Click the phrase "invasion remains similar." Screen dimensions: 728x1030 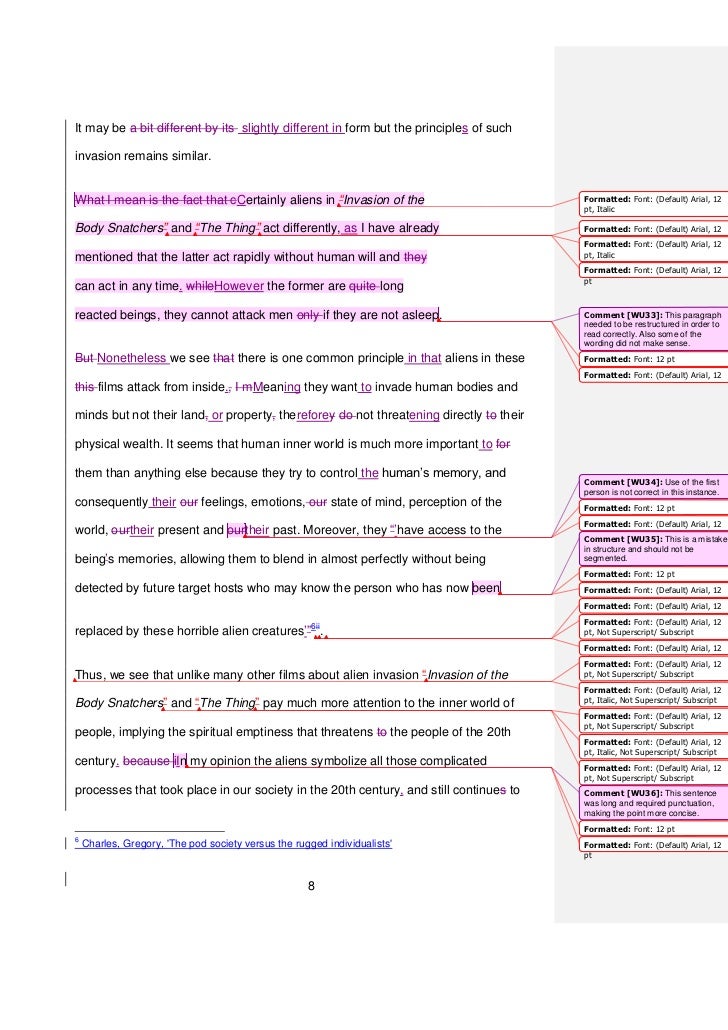click(143, 156)
